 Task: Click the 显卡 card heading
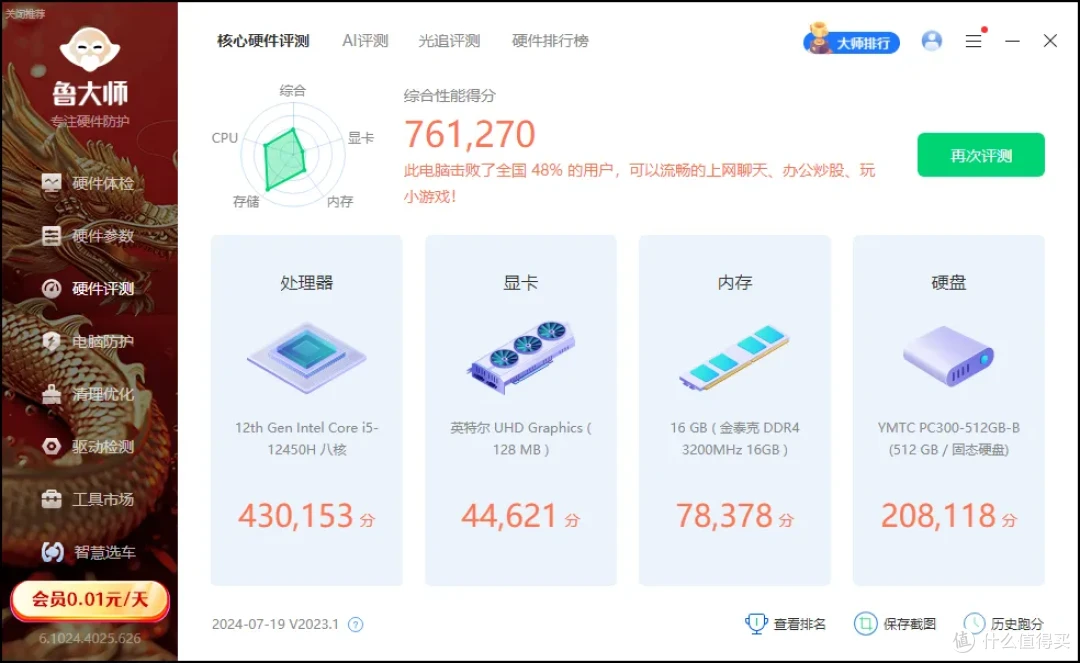tap(521, 283)
